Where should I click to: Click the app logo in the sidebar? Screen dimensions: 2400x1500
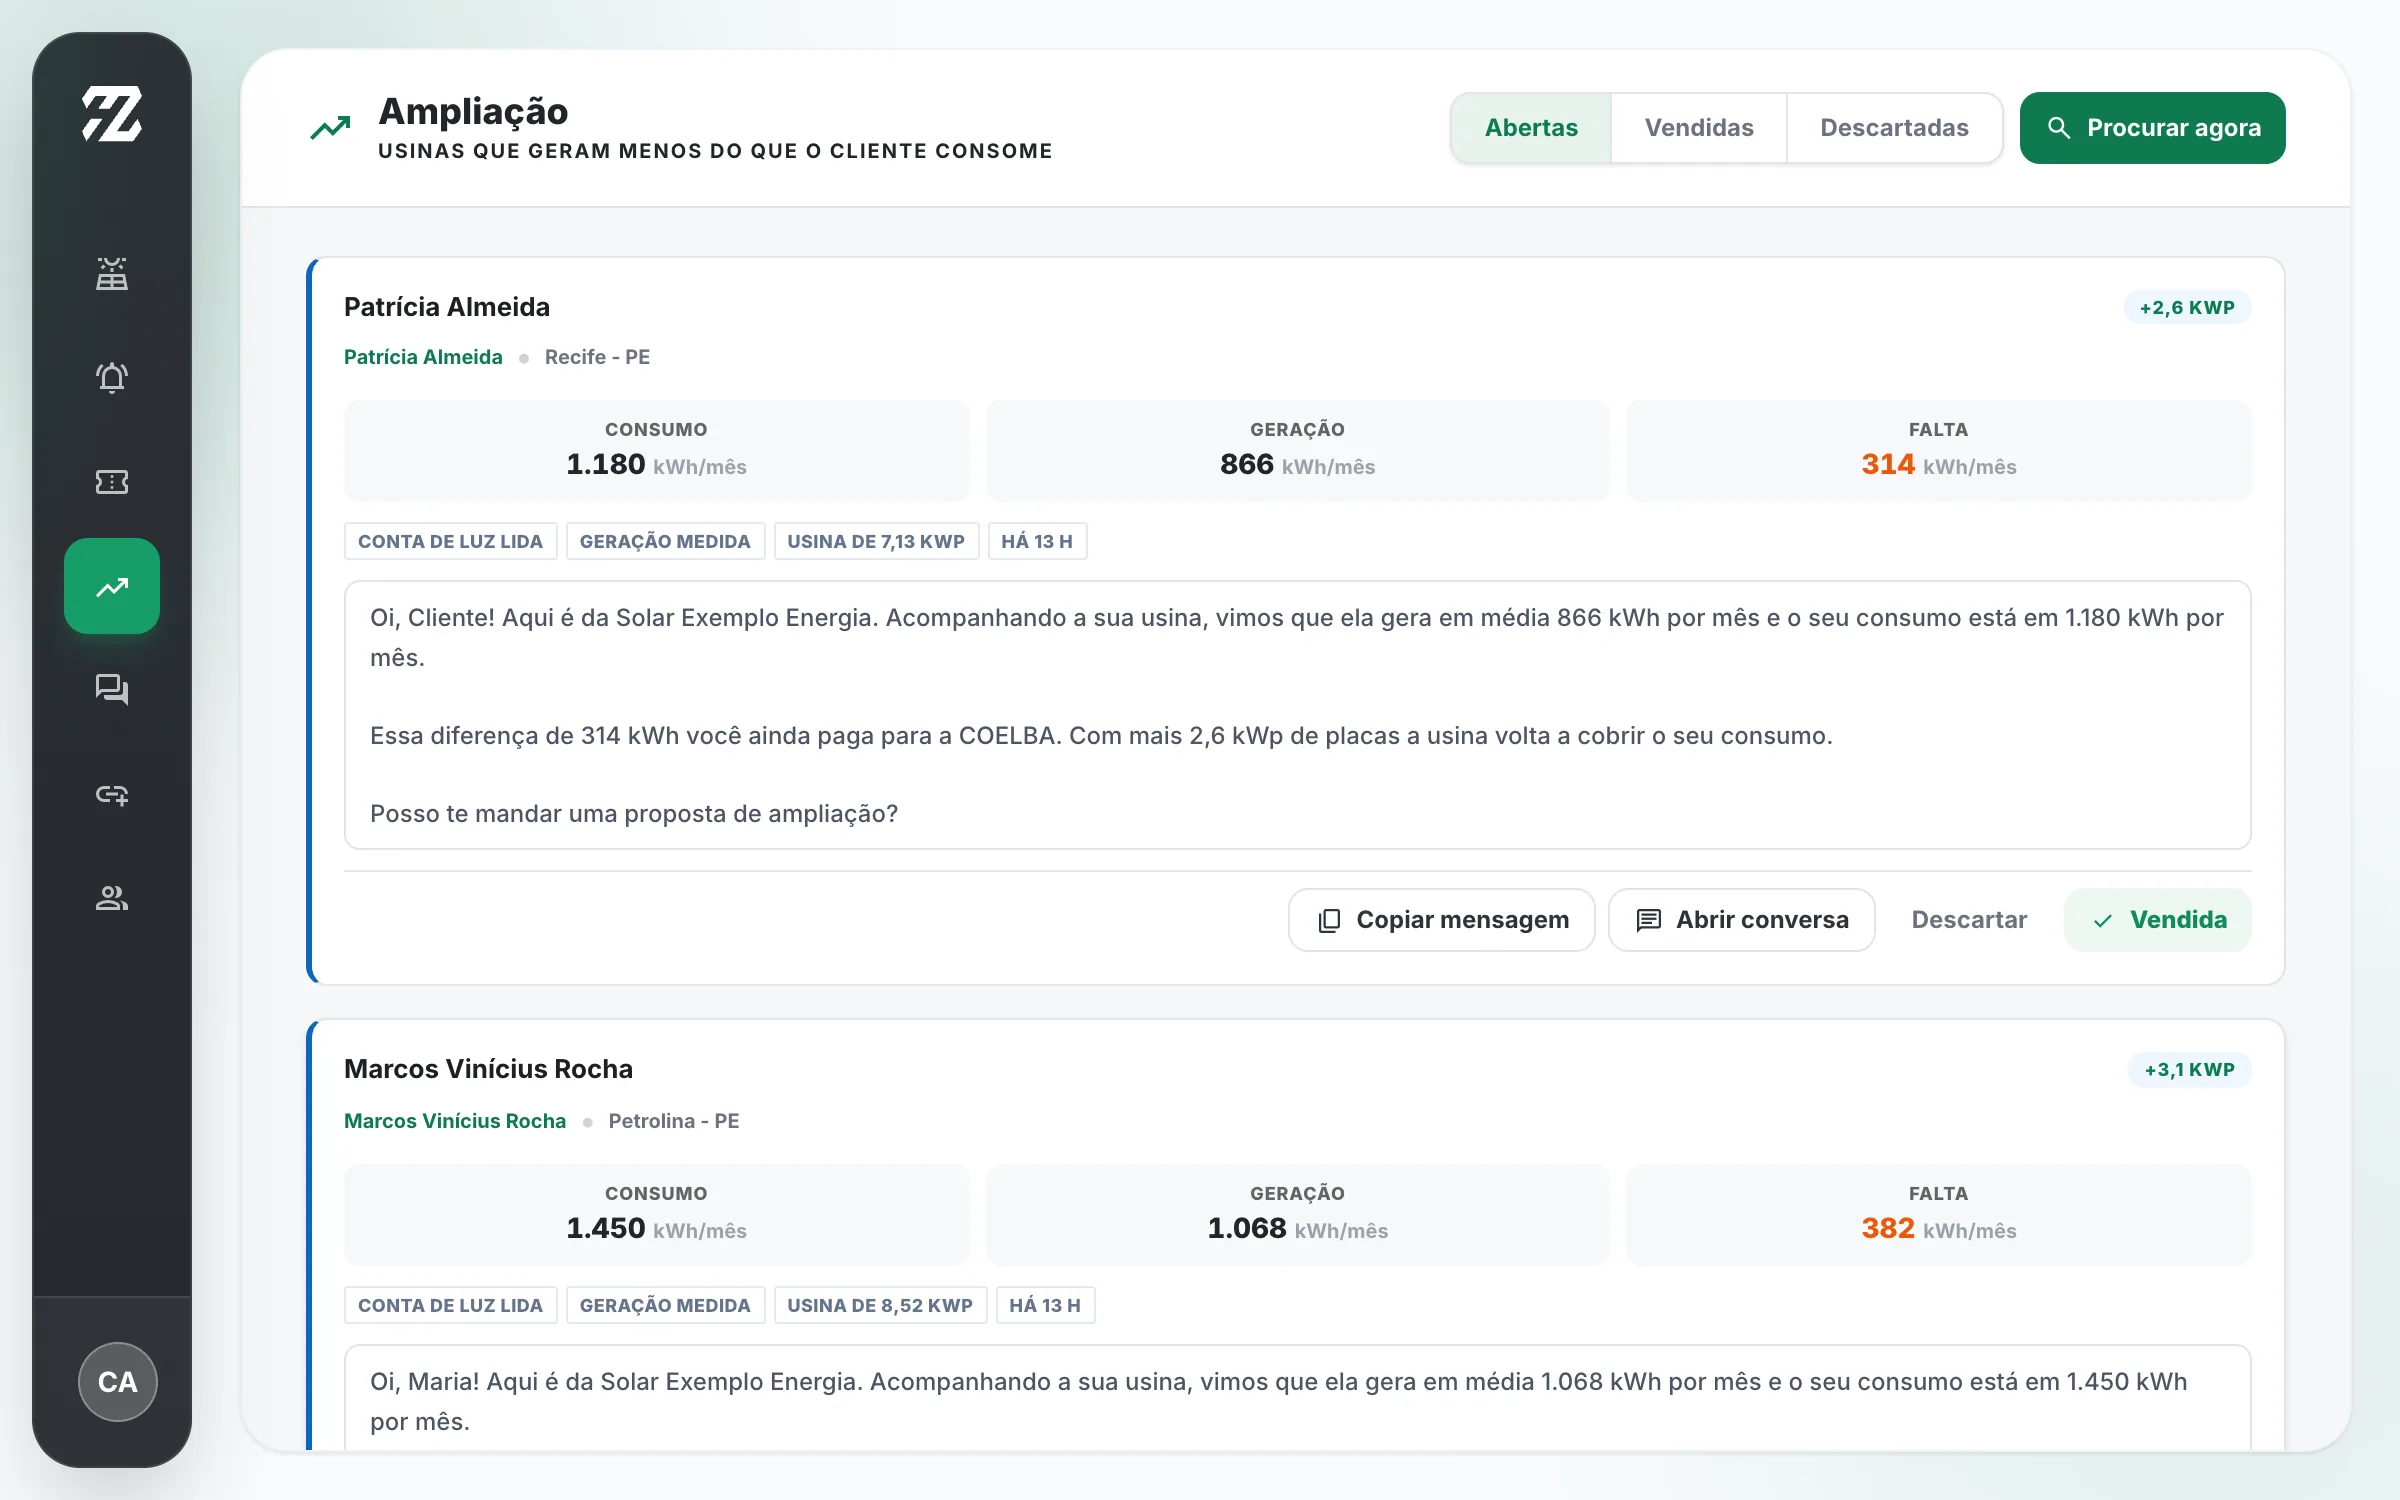point(112,114)
